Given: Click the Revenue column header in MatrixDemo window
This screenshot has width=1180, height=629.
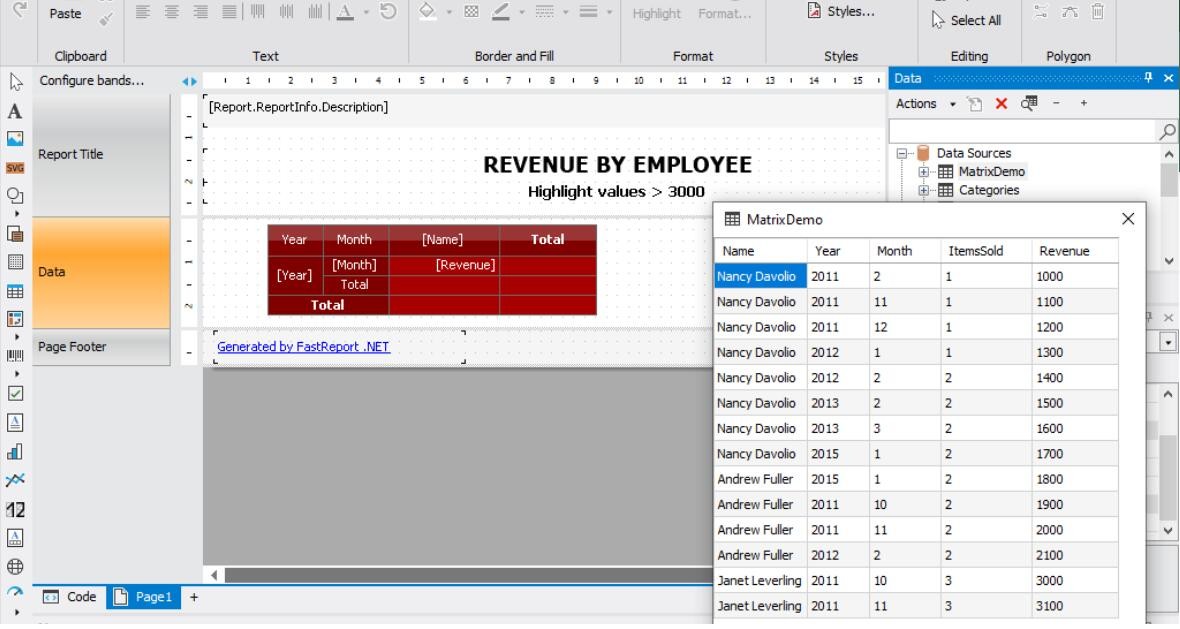Looking at the screenshot, I should point(1075,251).
